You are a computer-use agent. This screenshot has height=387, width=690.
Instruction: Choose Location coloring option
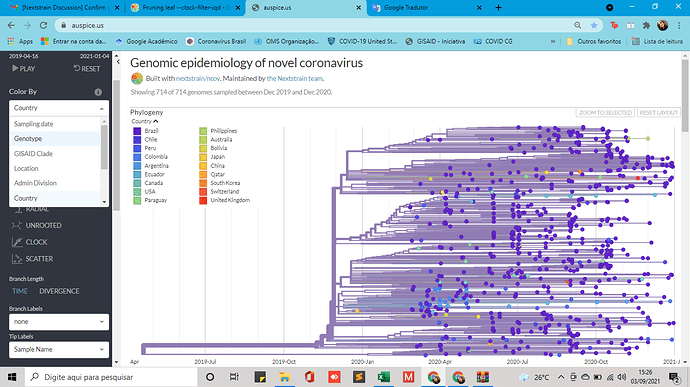point(26,168)
